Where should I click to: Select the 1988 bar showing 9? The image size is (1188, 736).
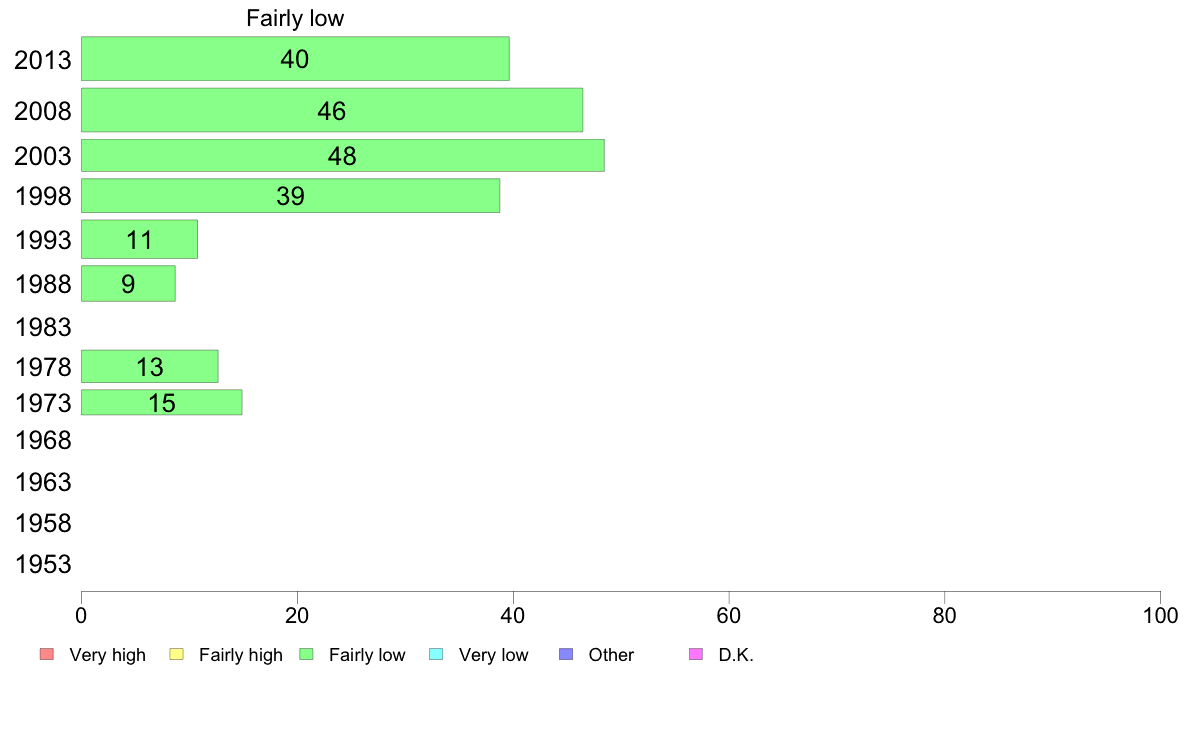tap(128, 283)
